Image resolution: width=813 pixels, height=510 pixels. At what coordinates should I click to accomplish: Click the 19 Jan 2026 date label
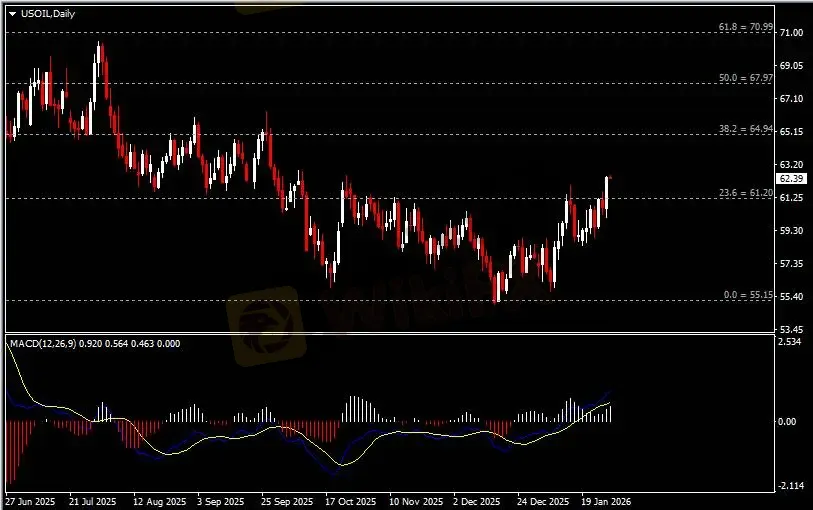tap(606, 502)
